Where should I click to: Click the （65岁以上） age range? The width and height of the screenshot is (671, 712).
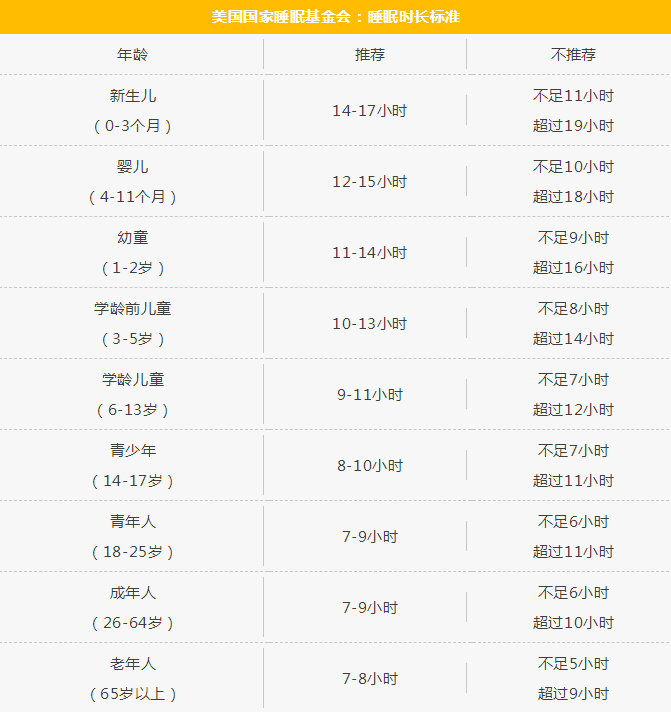(x=132, y=694)
